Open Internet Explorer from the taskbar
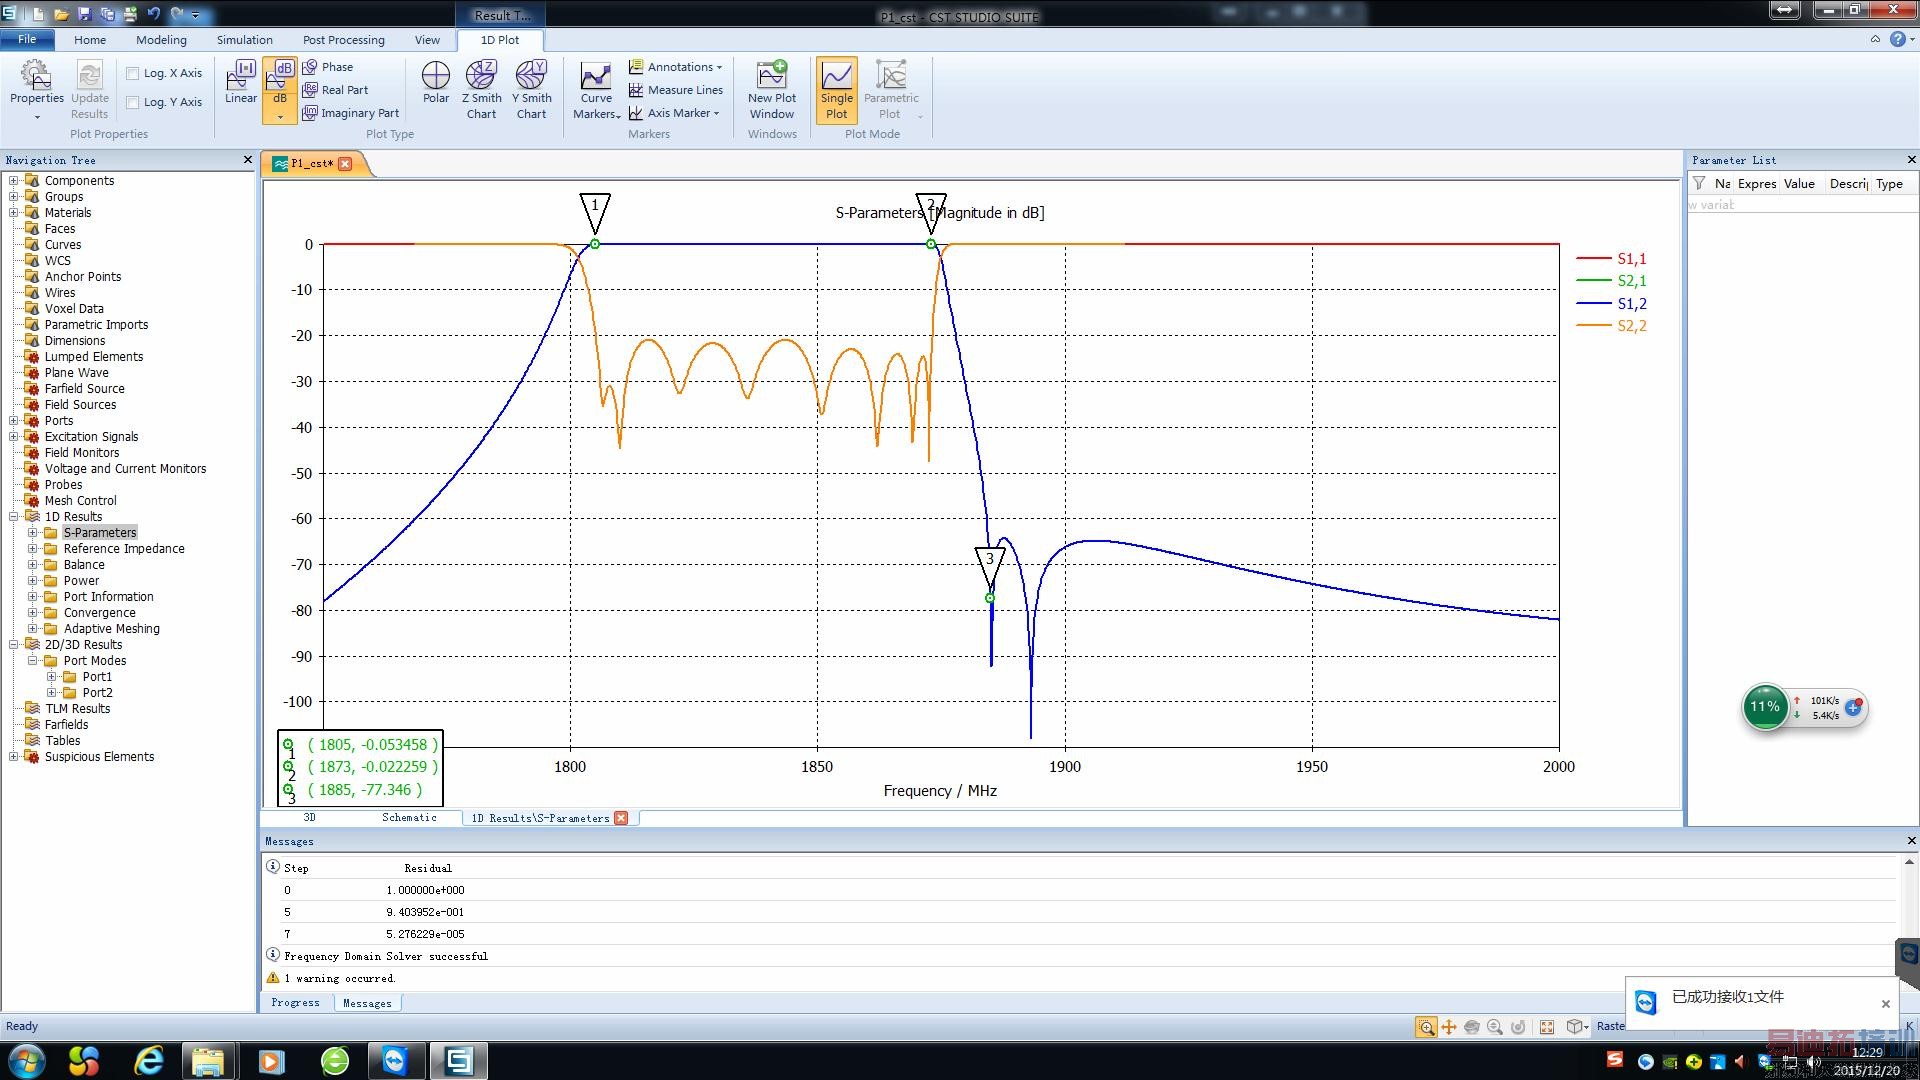The width and height of the screenshot is (1920, 1080). point(148,1060)
